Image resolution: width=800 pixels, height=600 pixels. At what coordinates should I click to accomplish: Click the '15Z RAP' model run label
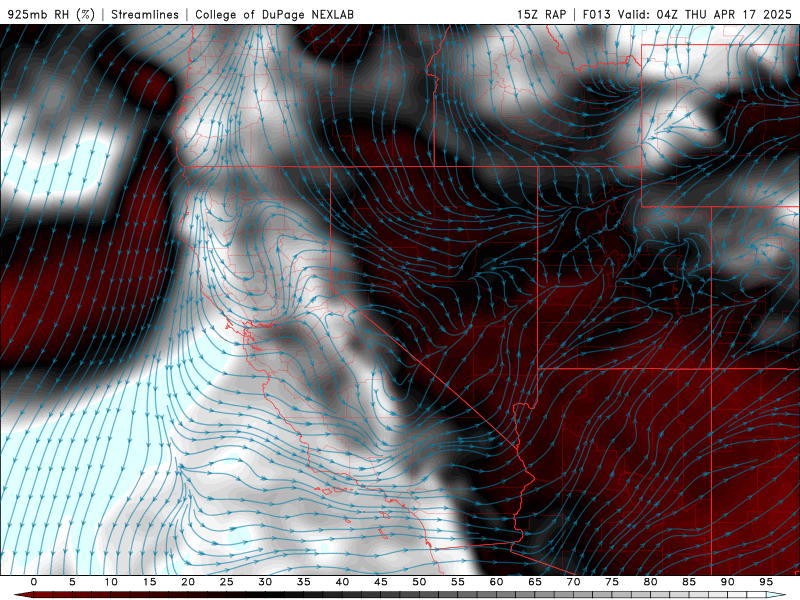pyautogui.click(x=541, y=14)
